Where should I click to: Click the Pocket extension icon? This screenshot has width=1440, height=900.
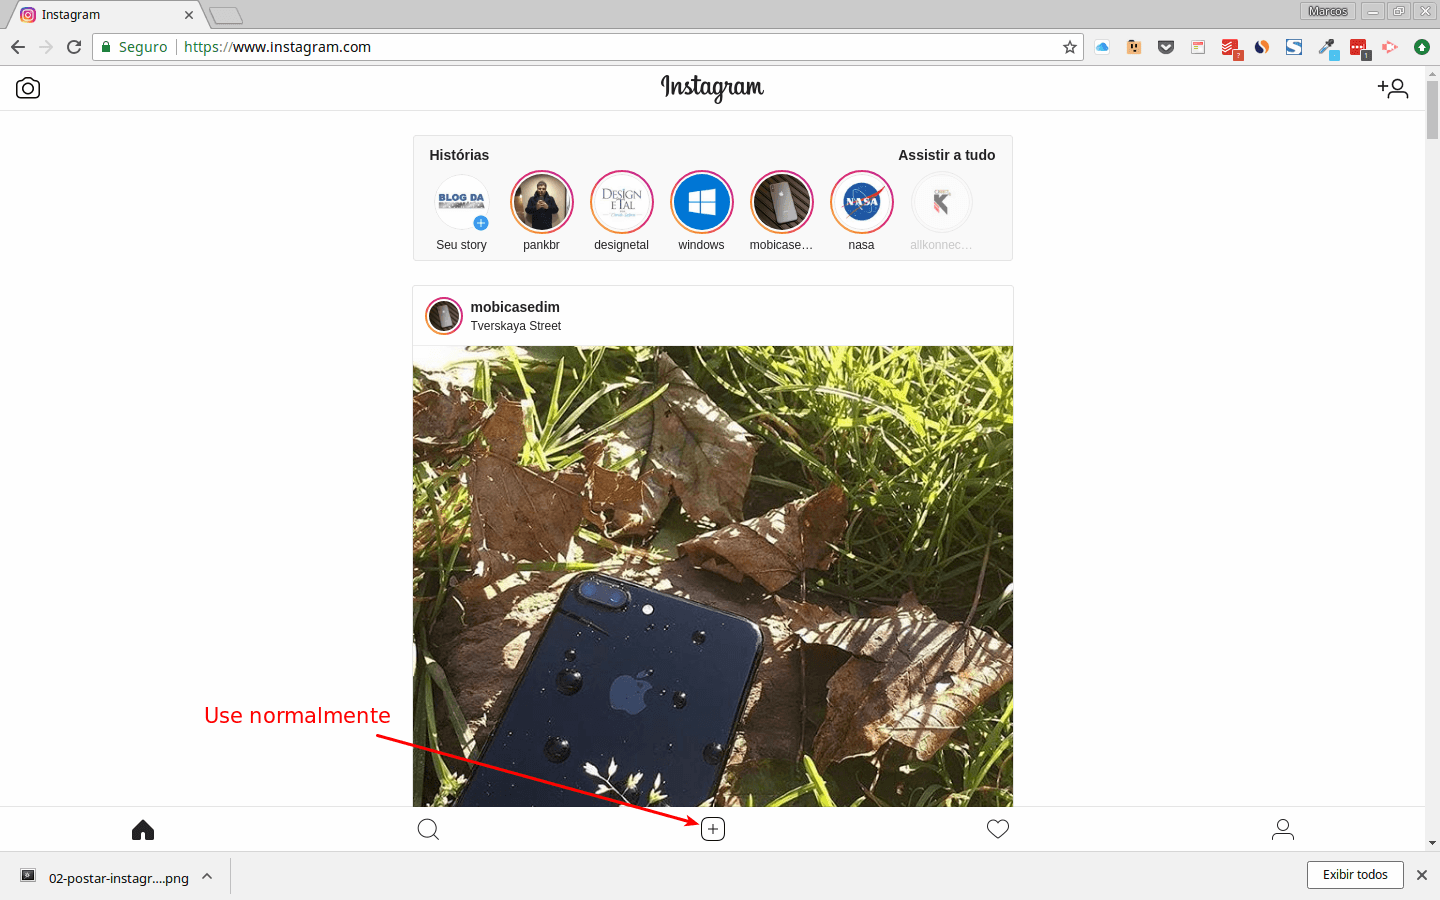point(1166,47)
